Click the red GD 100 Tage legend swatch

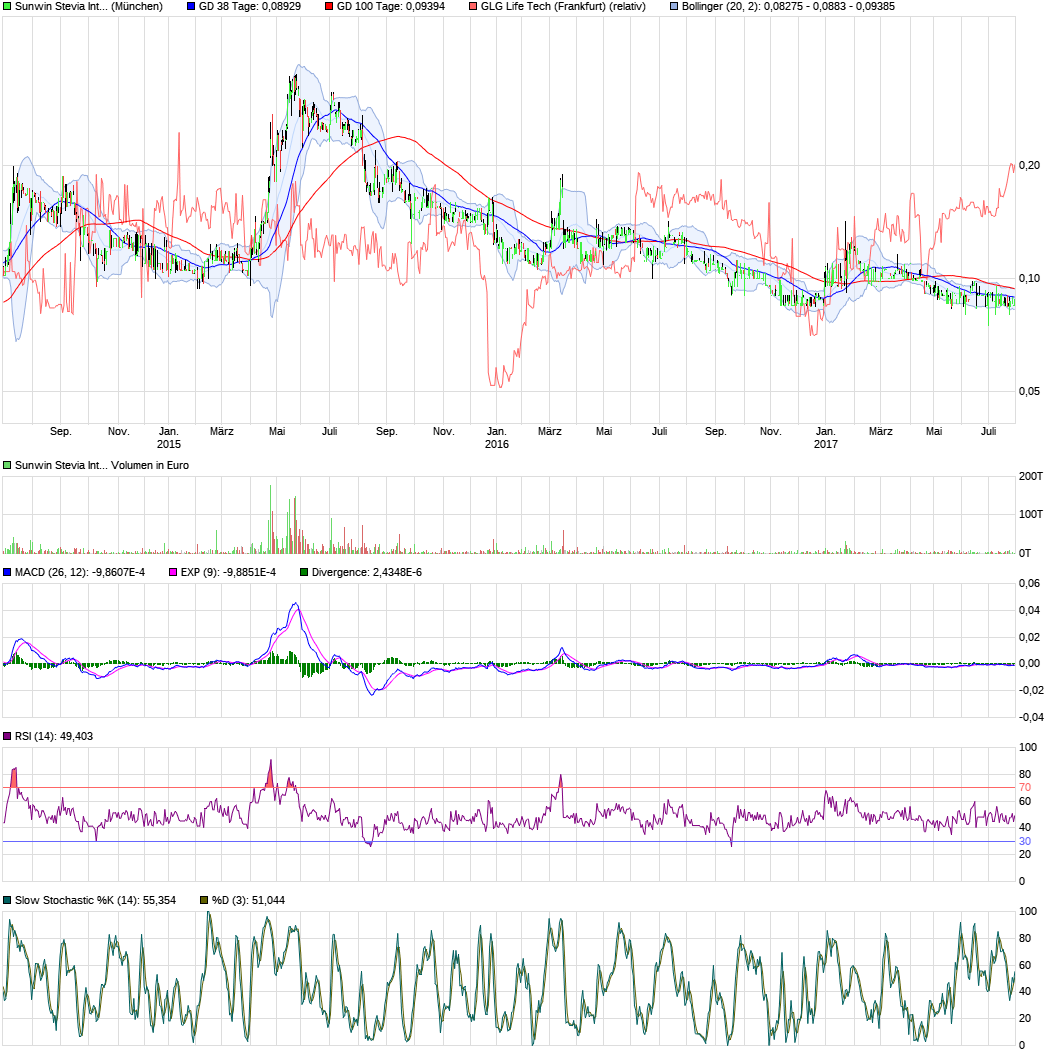[x=329, y=7]
